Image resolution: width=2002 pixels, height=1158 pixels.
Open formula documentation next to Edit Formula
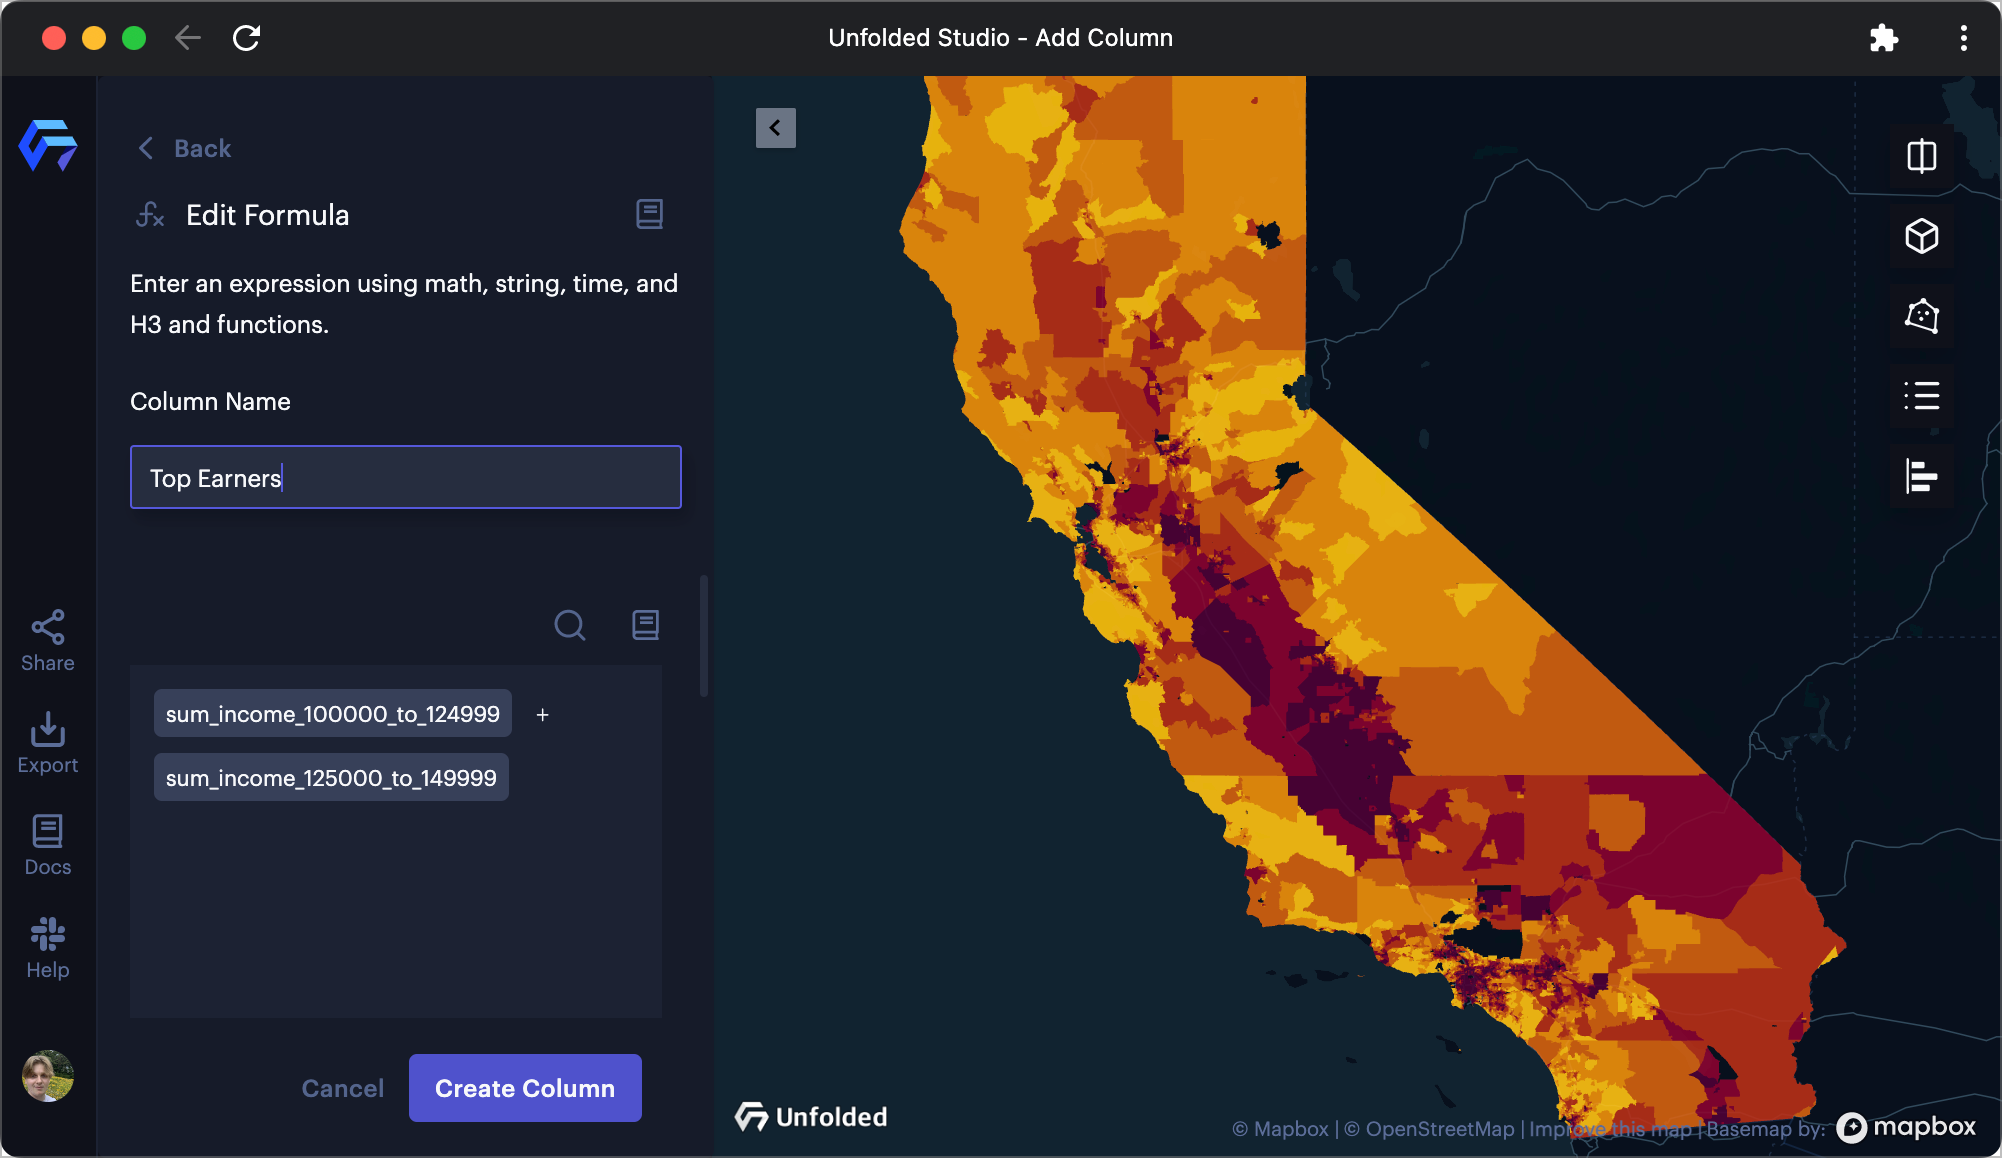[649, 214]
